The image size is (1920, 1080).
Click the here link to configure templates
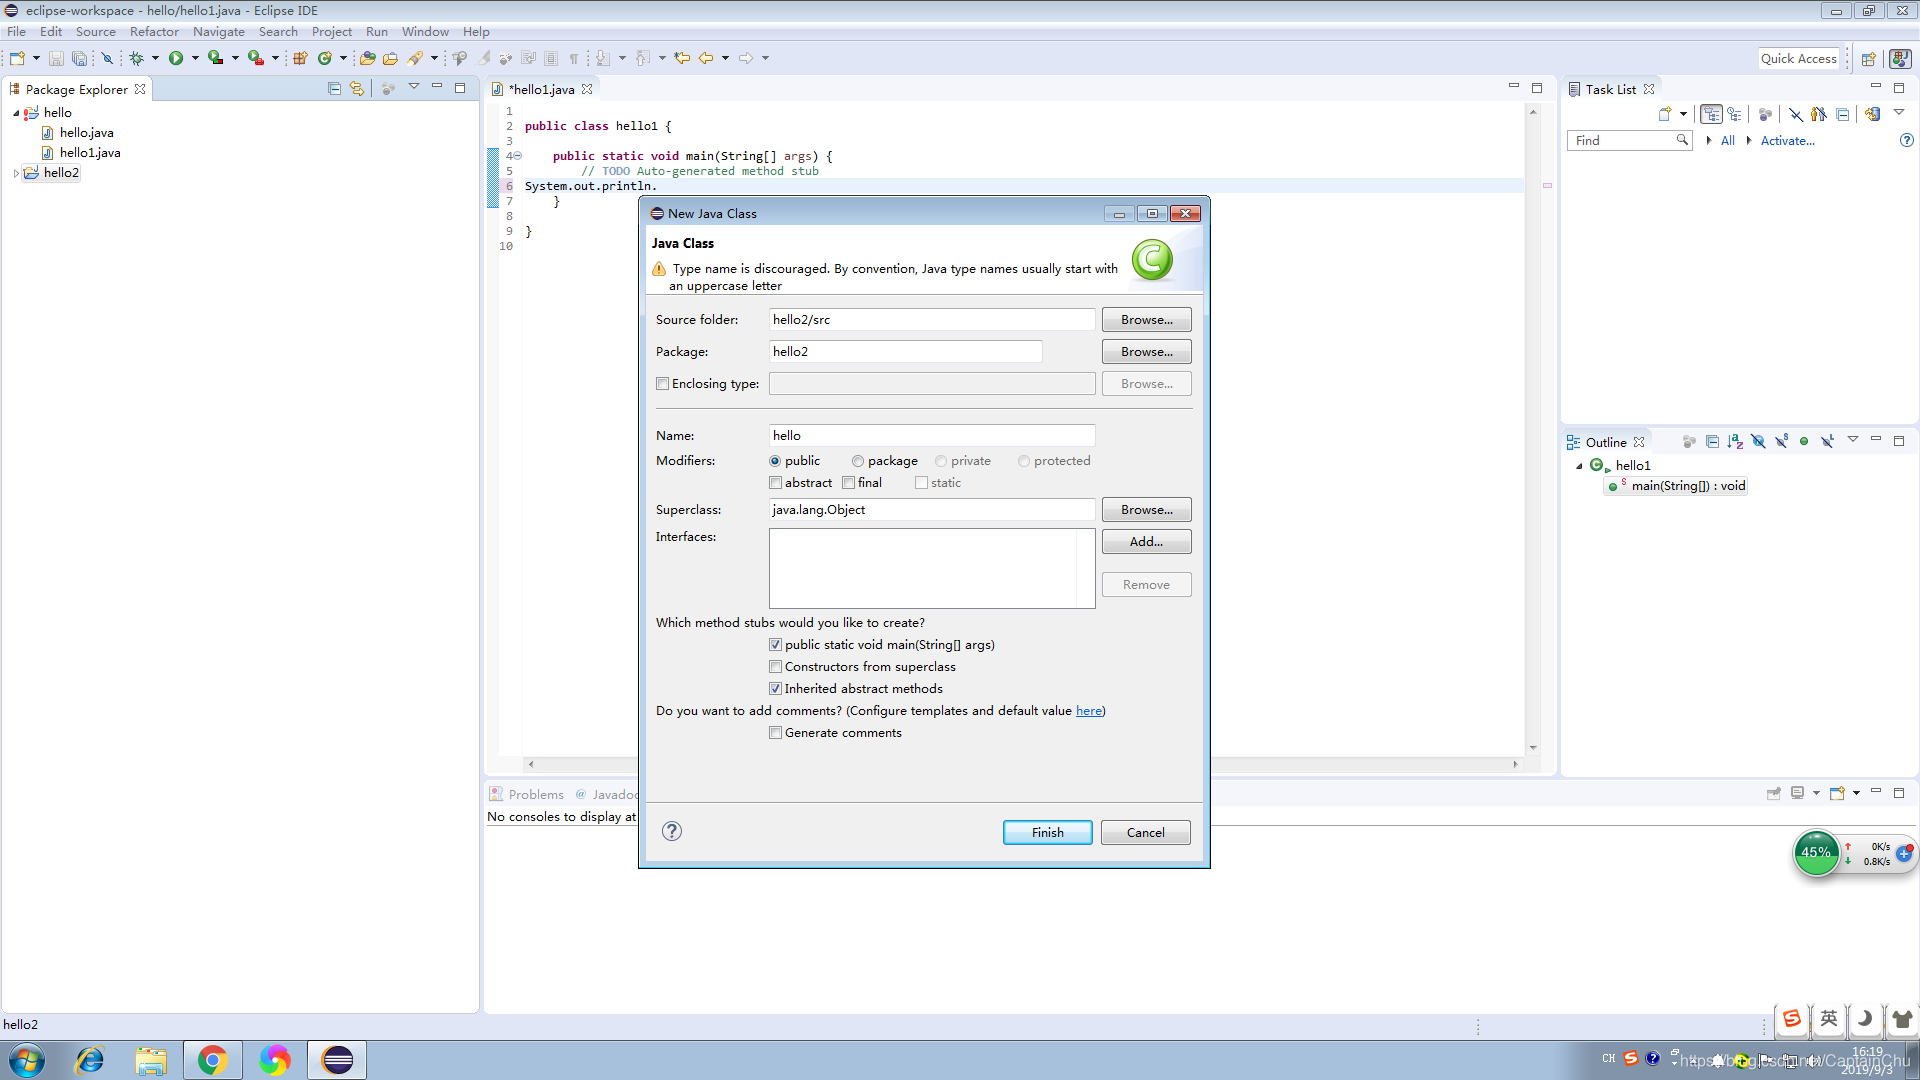coord(1088,710)
